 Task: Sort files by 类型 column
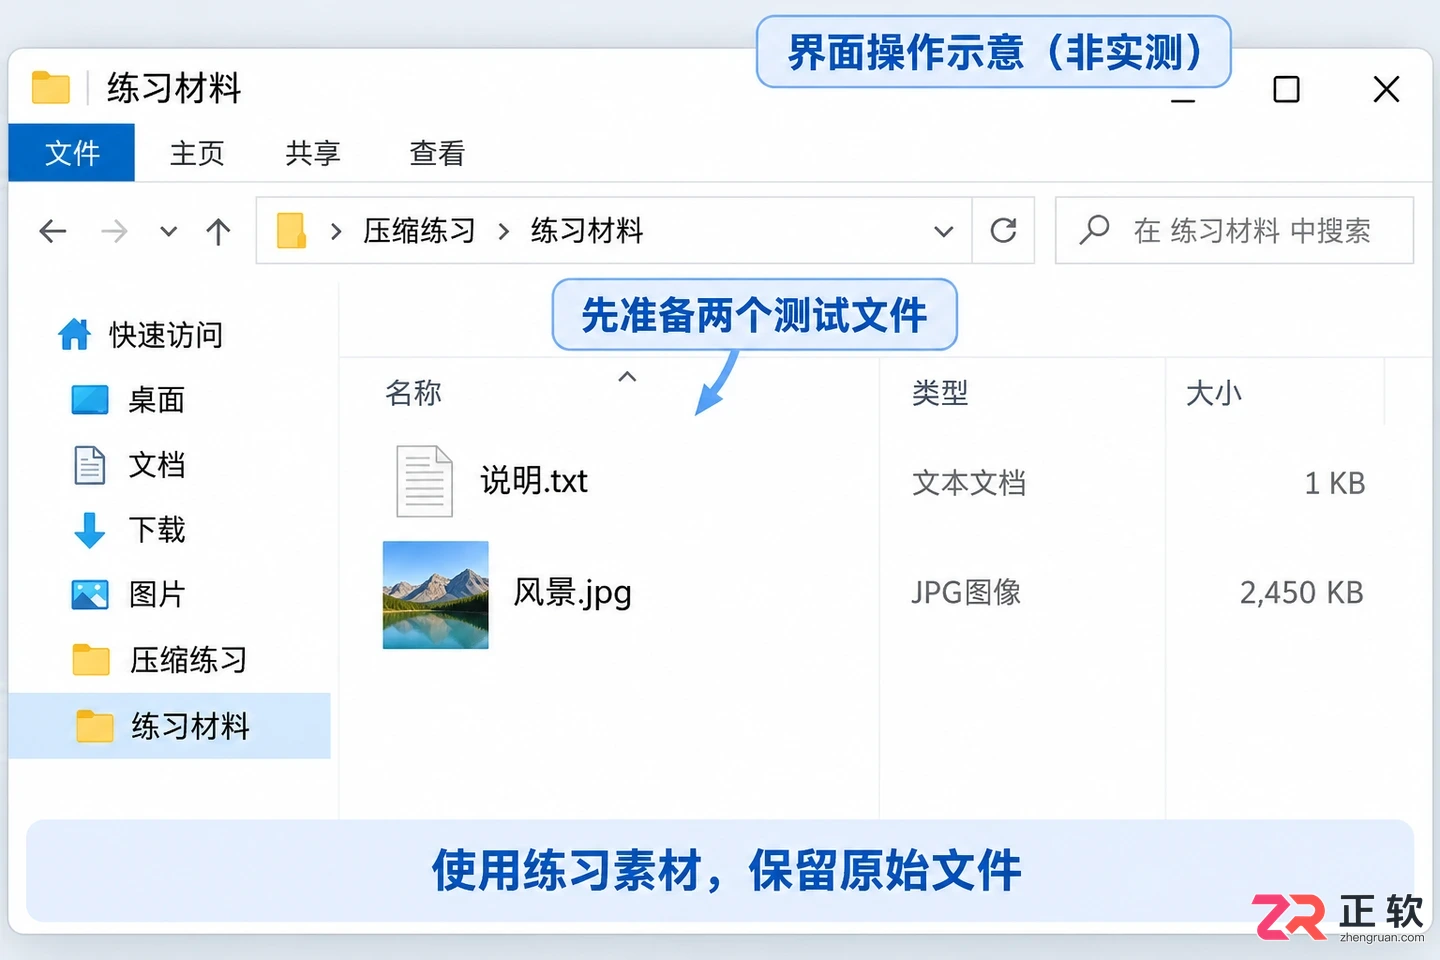pyautogui.click(x=940, y=392)
